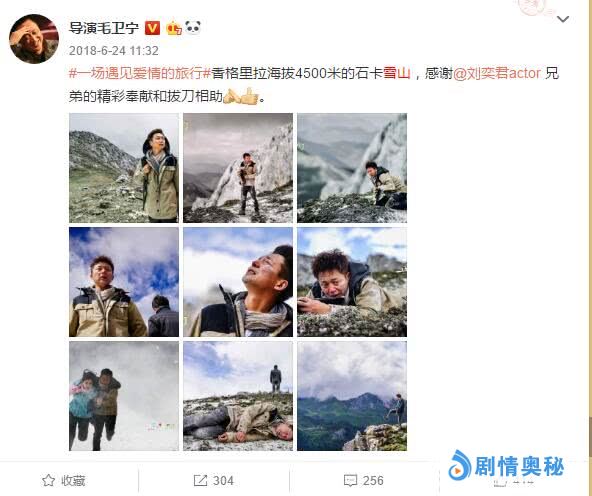Open the @刘奕君actor mention
Image resolution: width=592 pixels, height=496 pixels.
click(496, 73)
